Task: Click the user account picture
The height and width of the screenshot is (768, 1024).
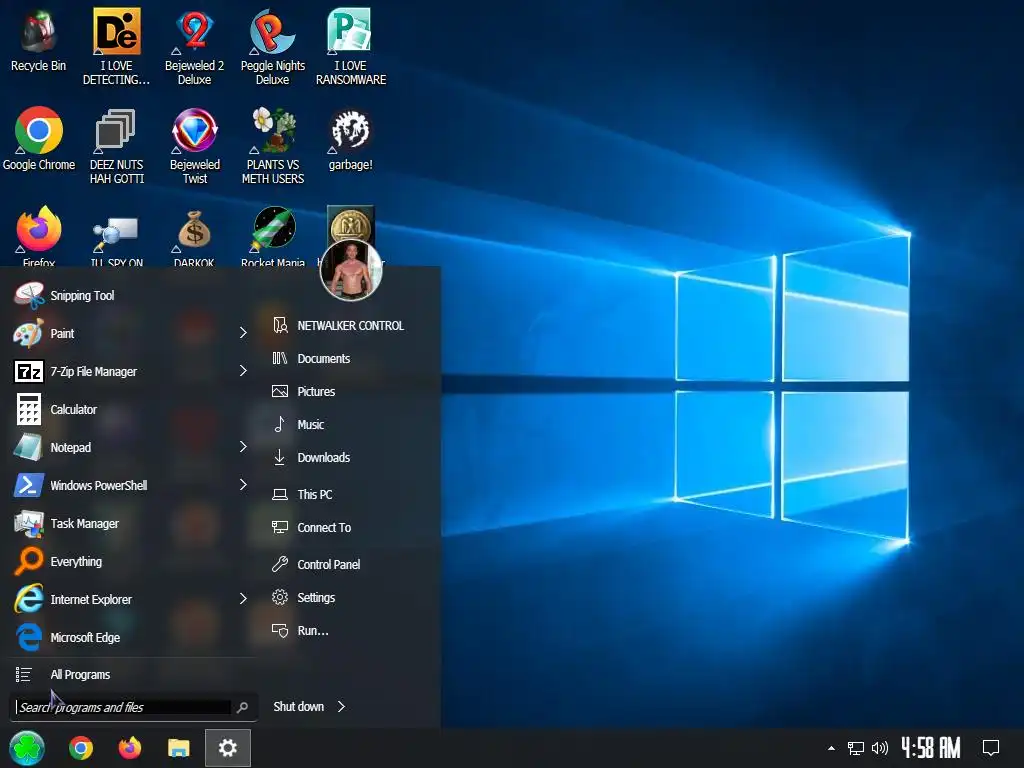Action: (351, 270)
